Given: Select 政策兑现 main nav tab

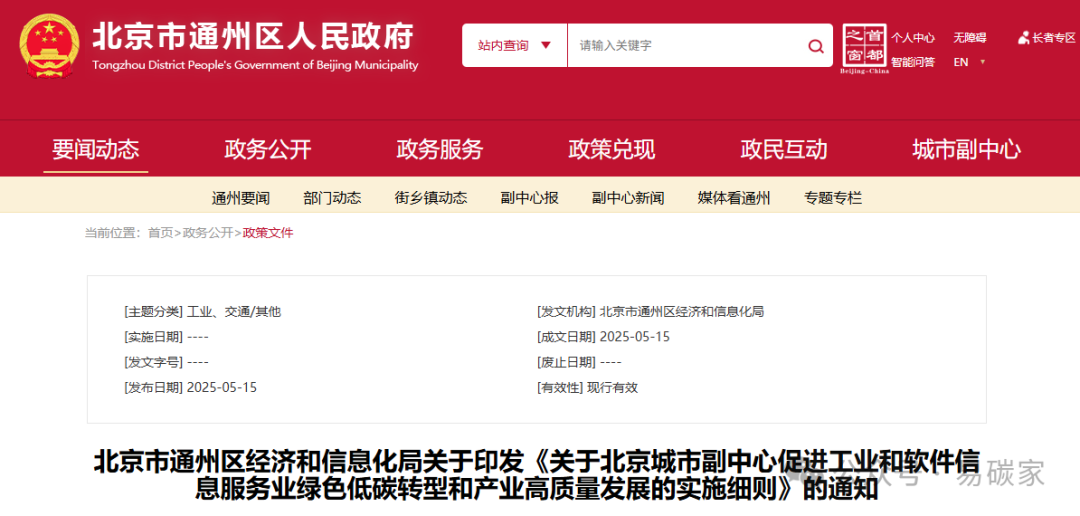Looking at the screenshot, I should click(x=612, y=149).
